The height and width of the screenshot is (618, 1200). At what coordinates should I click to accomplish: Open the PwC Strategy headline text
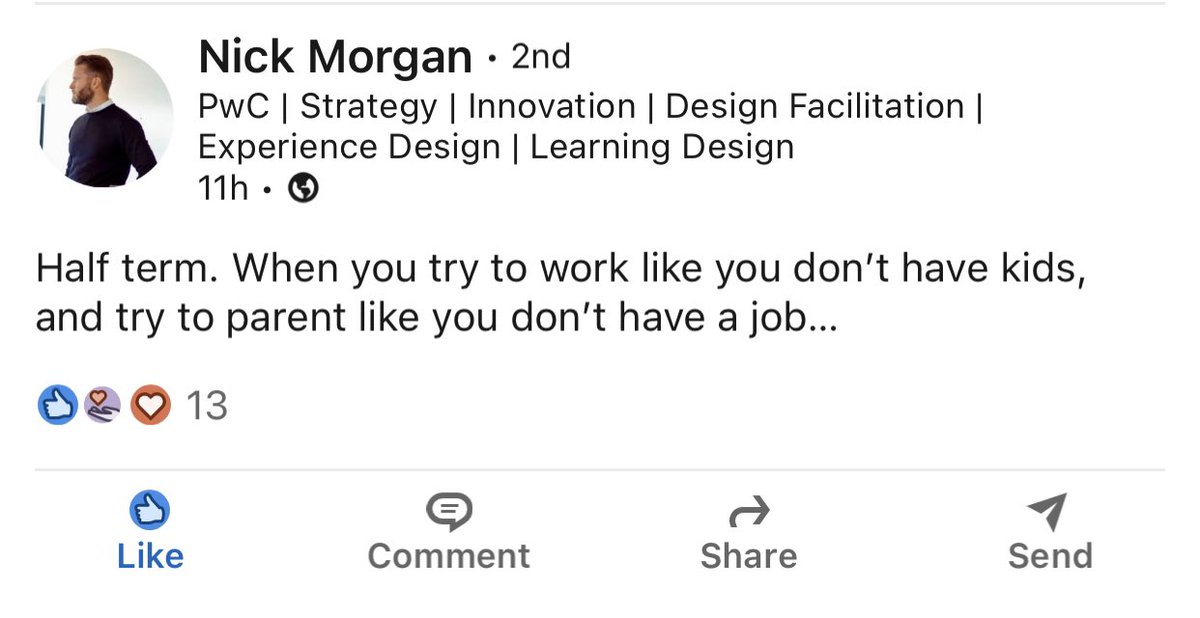point(591,107)
